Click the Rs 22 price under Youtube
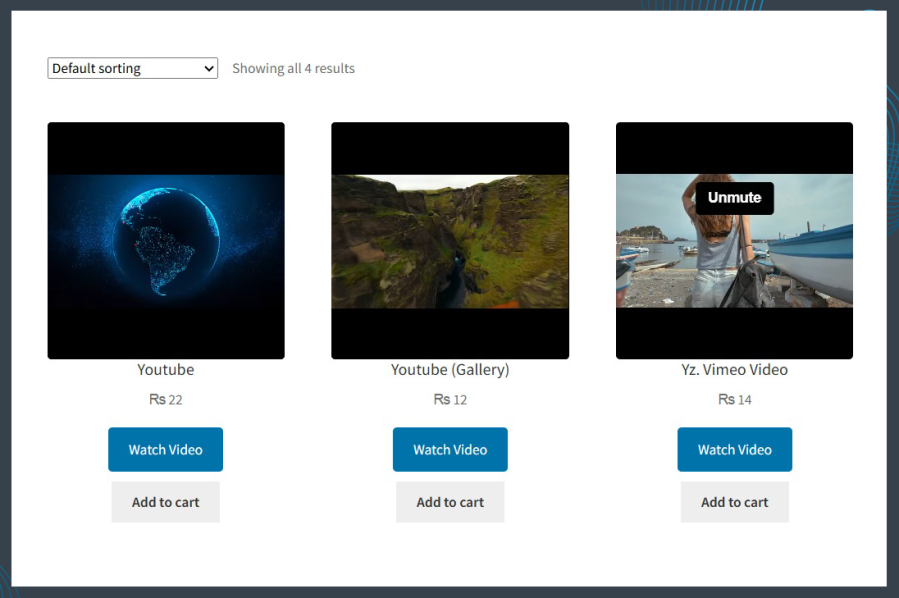 point(165,398)
